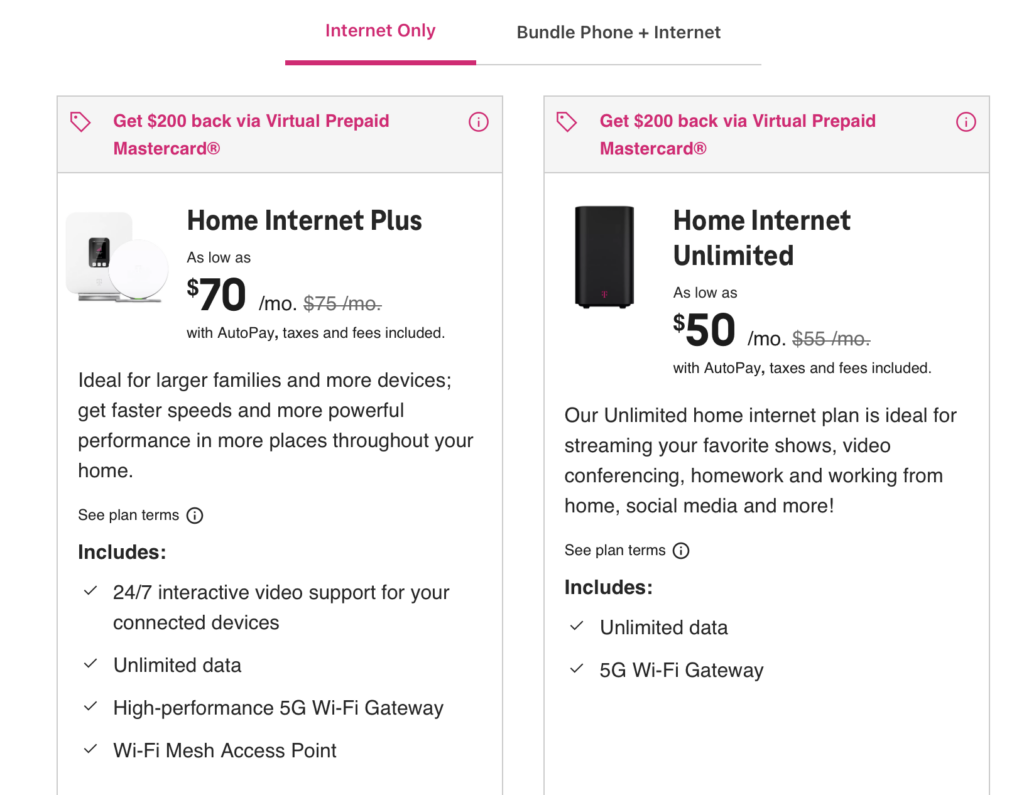Click info icon on Home Internet Unlimited promo banner
Viewport: 1024px width, 795px height.
click(966, 122)
